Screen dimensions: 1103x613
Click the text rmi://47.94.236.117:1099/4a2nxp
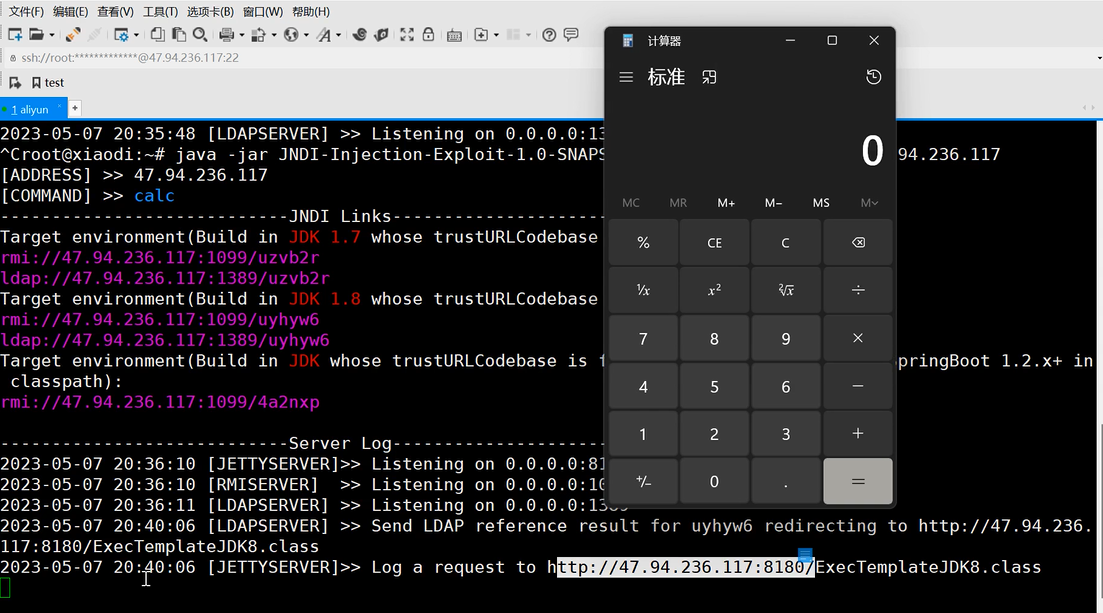pos(160,402)
